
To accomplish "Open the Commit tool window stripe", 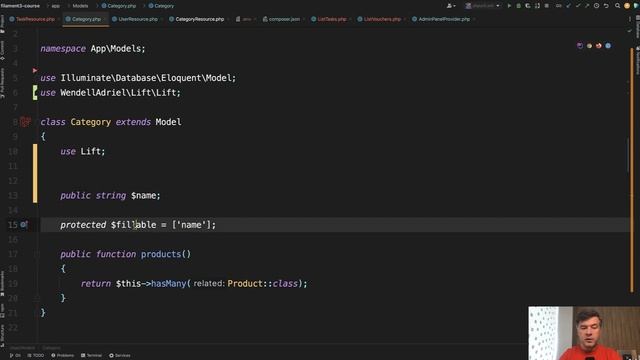I will point(2,51).
